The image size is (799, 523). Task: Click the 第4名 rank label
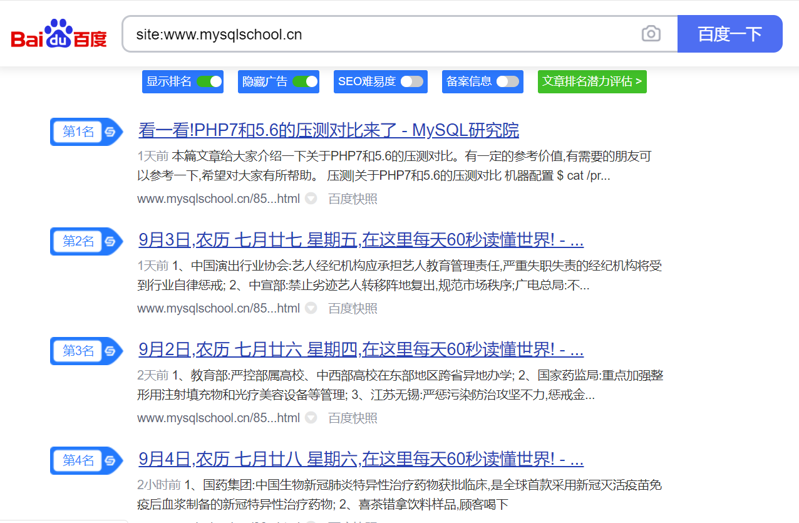tap(78, 461)
